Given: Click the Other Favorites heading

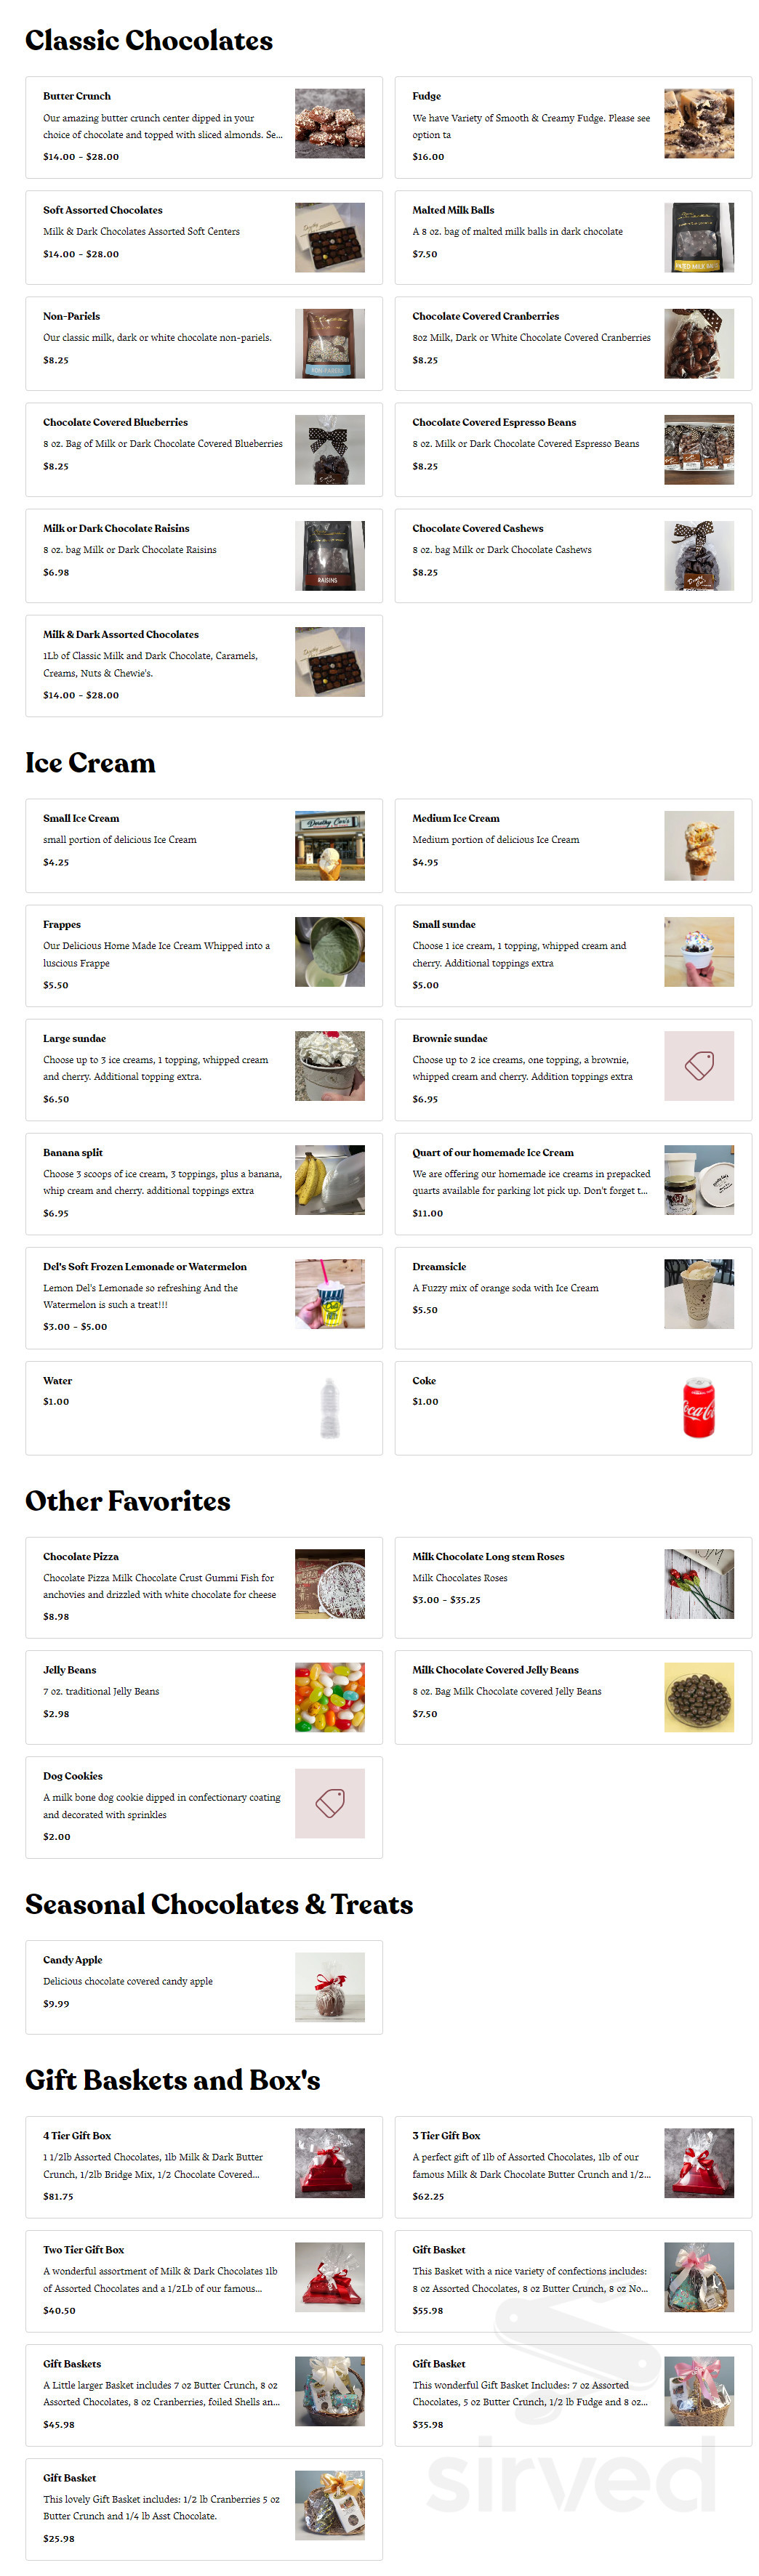Looking at the screenshot, I should 127,1501.
